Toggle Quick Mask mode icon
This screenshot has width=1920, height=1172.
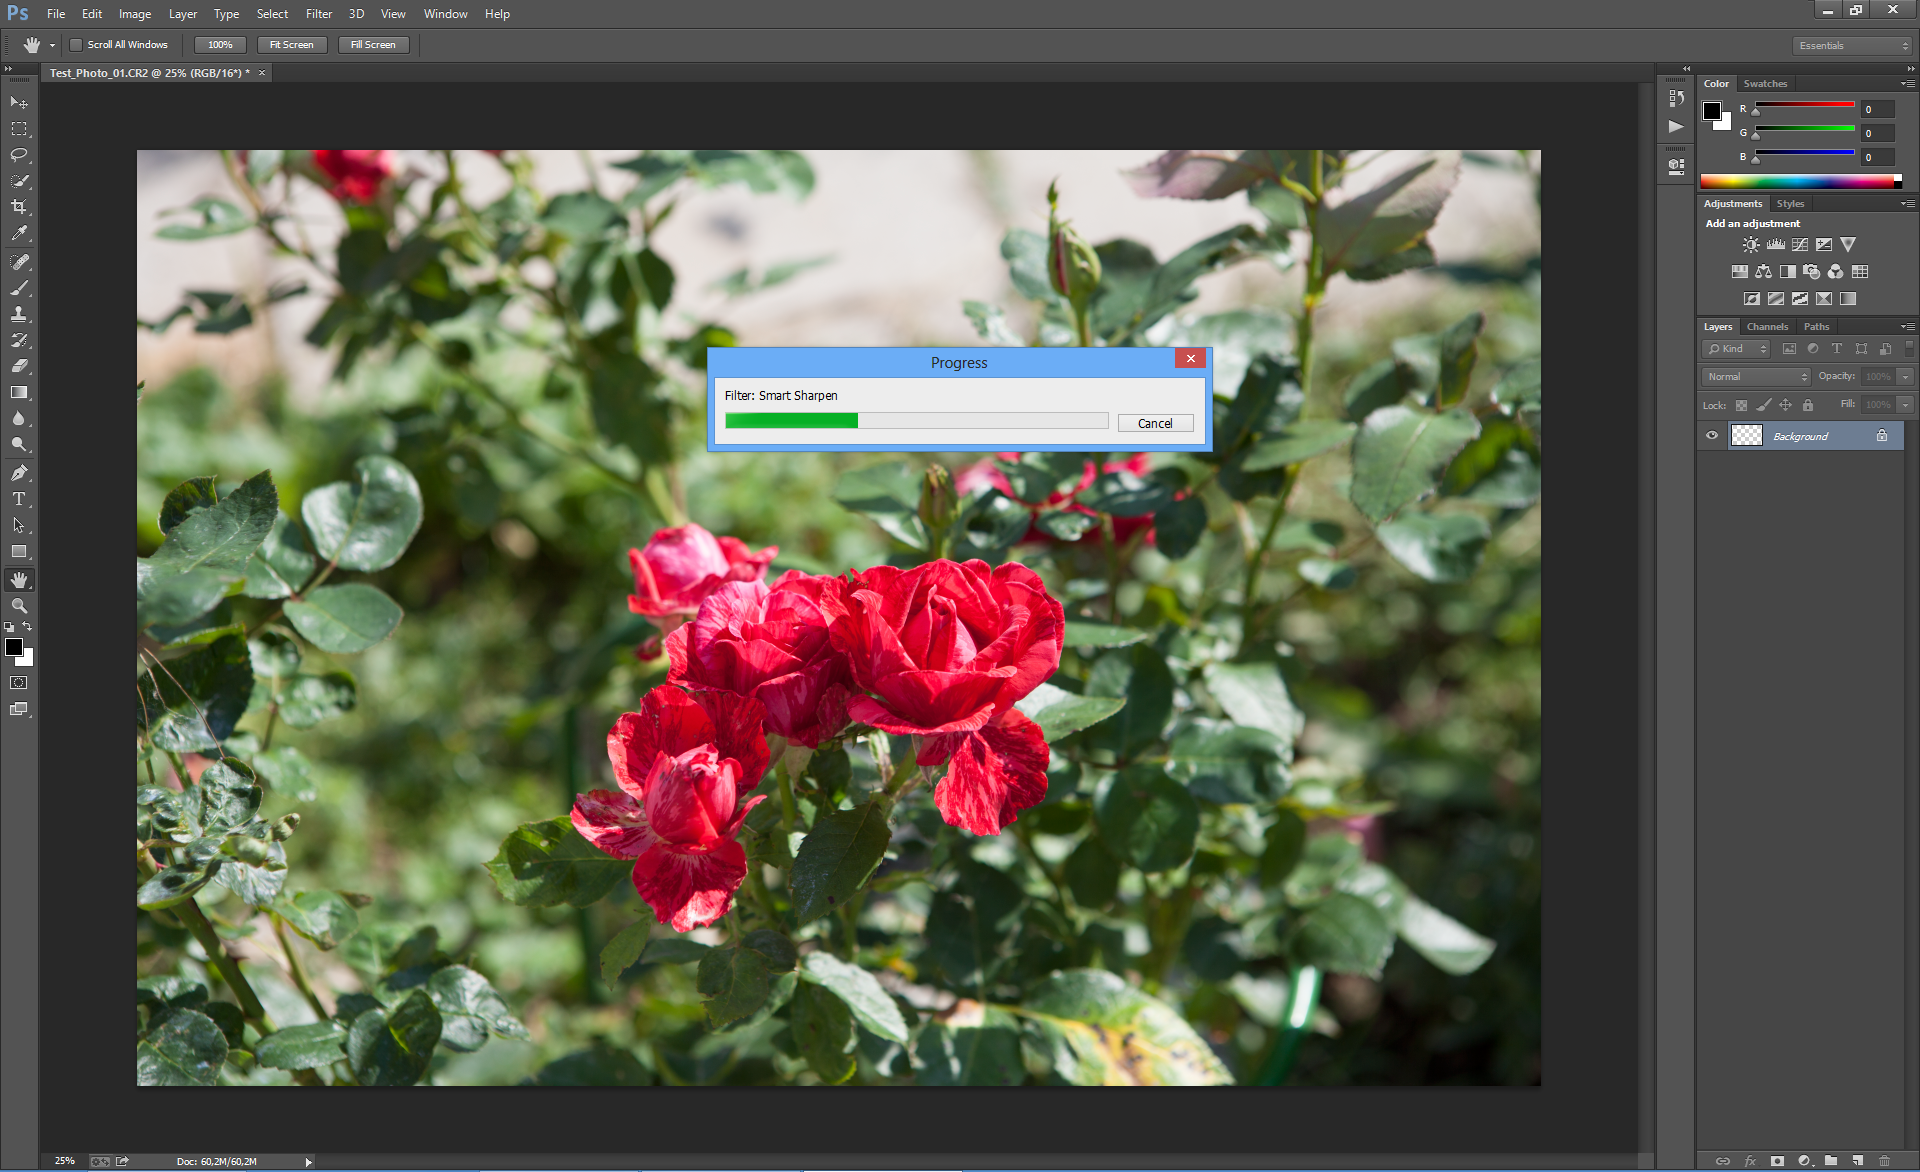coord(19,683)
